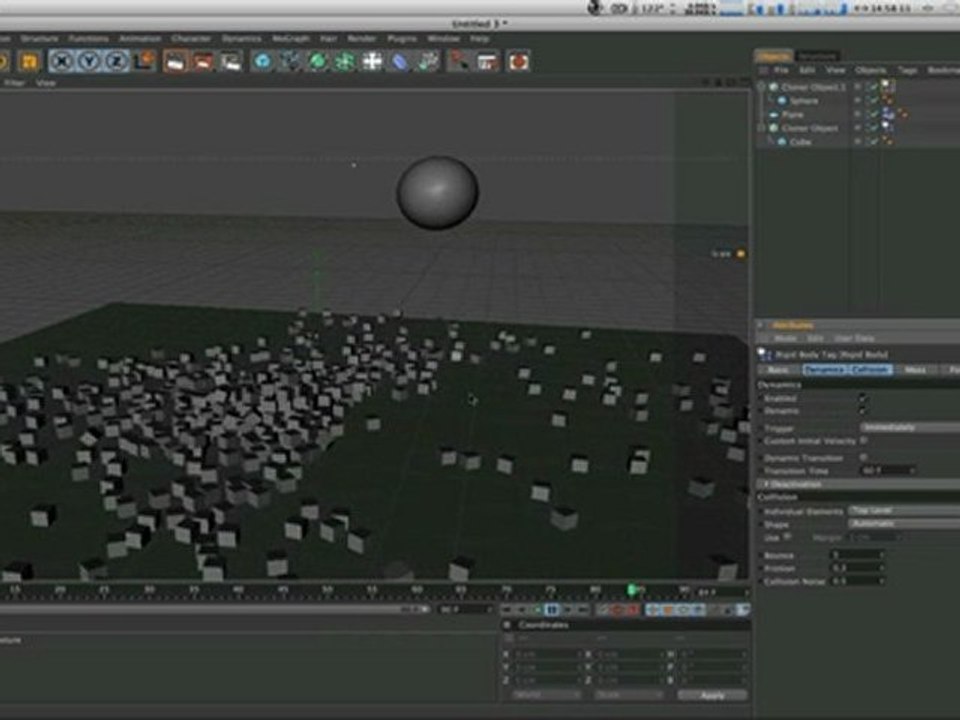Enable Dynamic Transition checkbox

pyautogui.click(x=863, y=457)
